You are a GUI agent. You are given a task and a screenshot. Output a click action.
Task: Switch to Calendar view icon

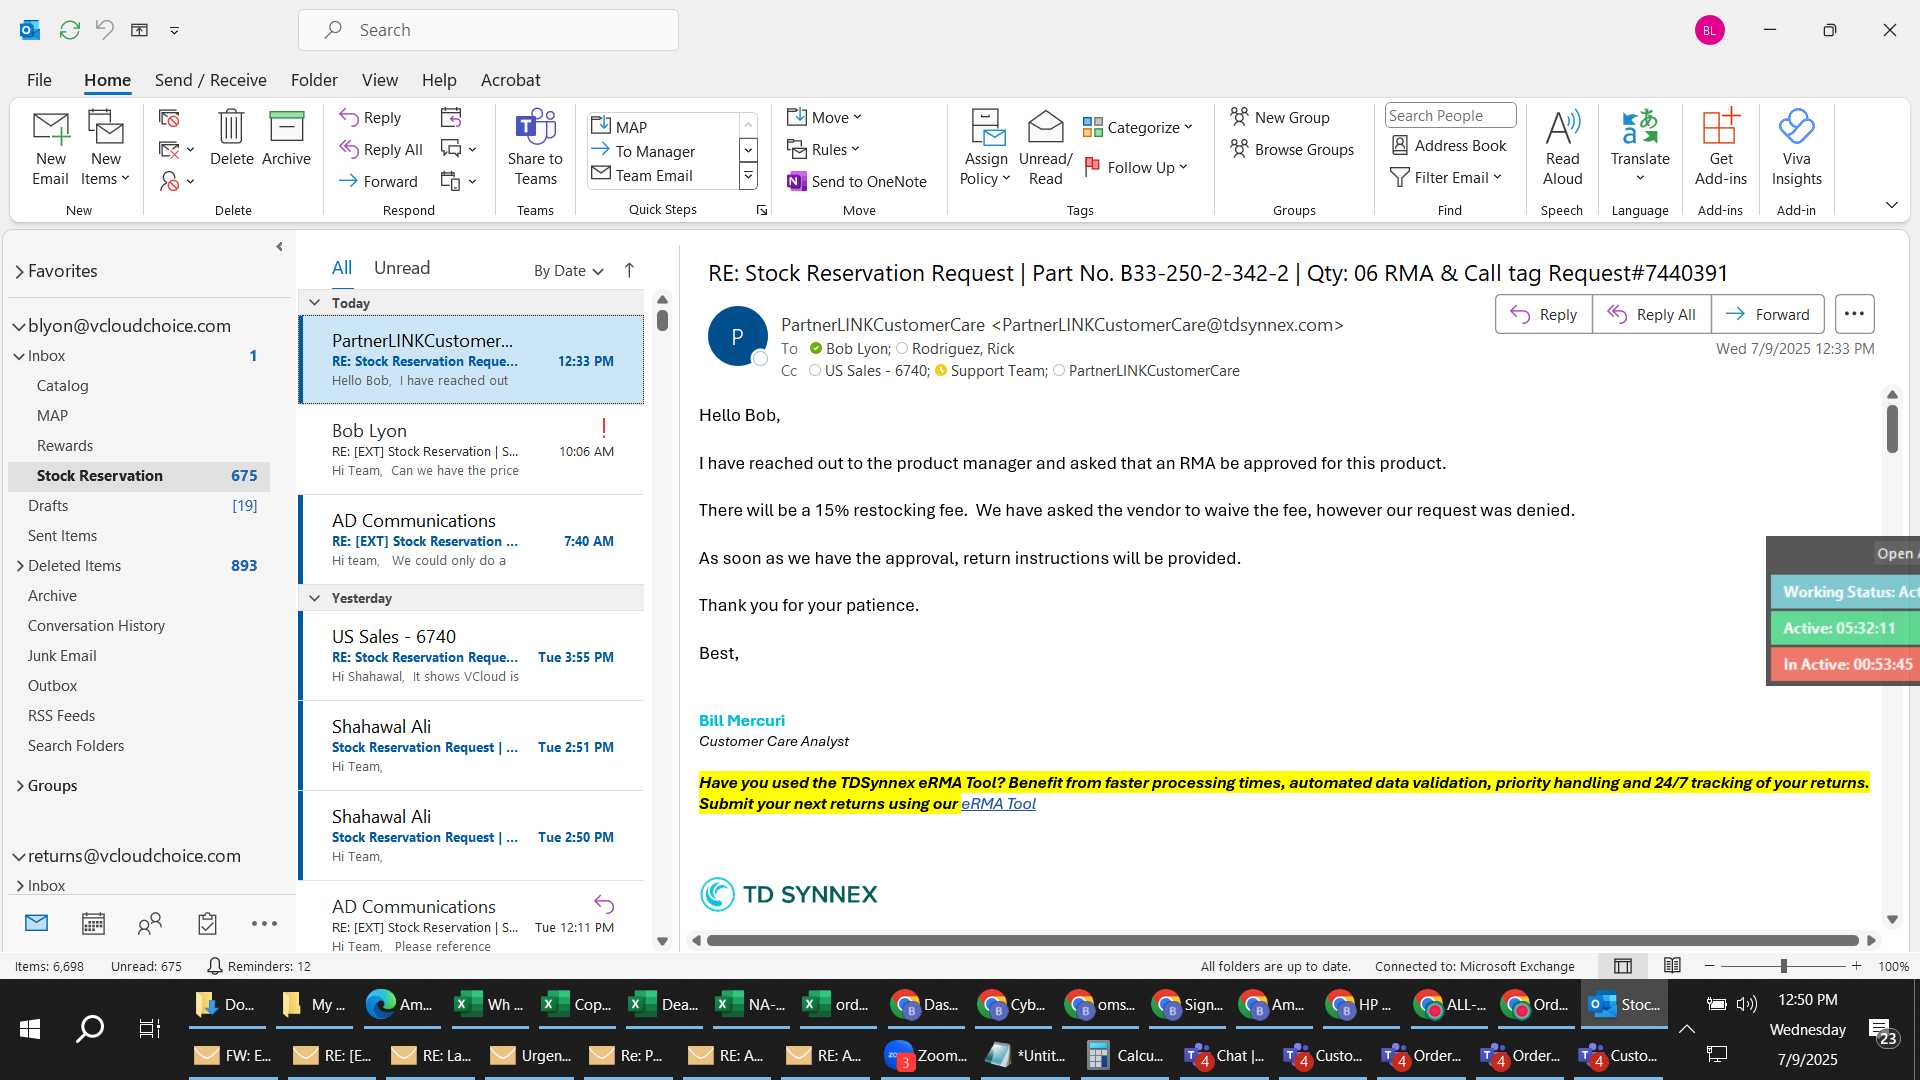point(93,923)
